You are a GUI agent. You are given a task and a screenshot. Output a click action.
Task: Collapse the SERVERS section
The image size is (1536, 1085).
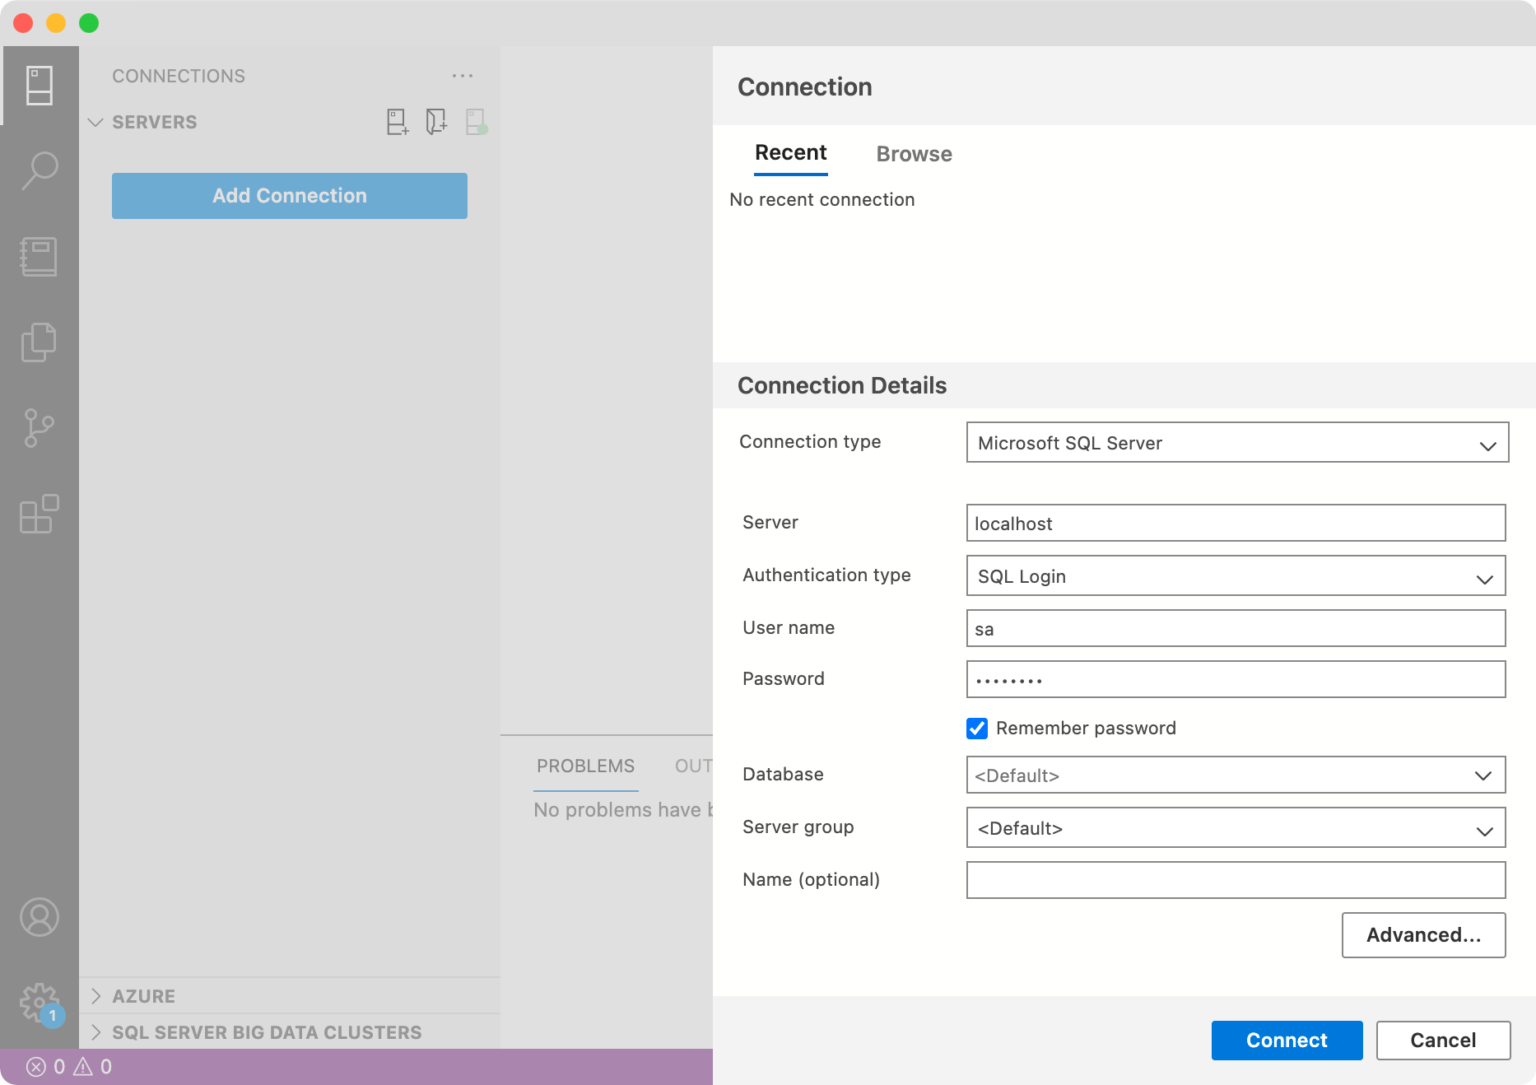[x=95, y=121]
